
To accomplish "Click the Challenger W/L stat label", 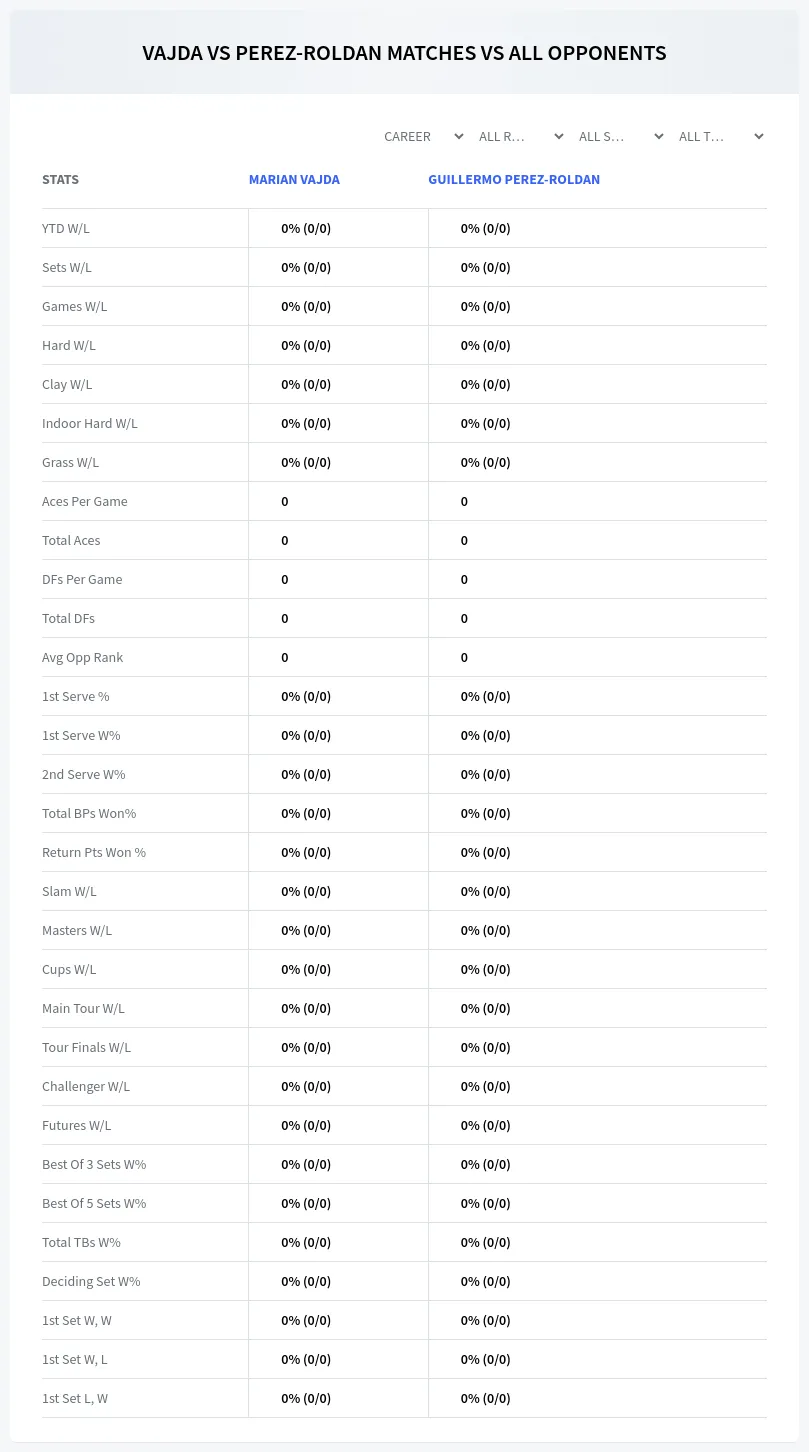I will [86, 1086].
